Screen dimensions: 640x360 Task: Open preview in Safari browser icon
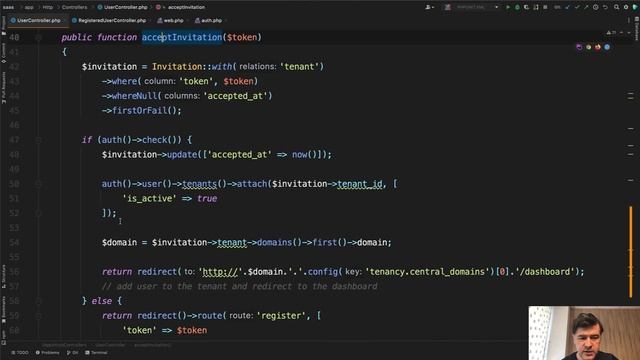point(607,47)
